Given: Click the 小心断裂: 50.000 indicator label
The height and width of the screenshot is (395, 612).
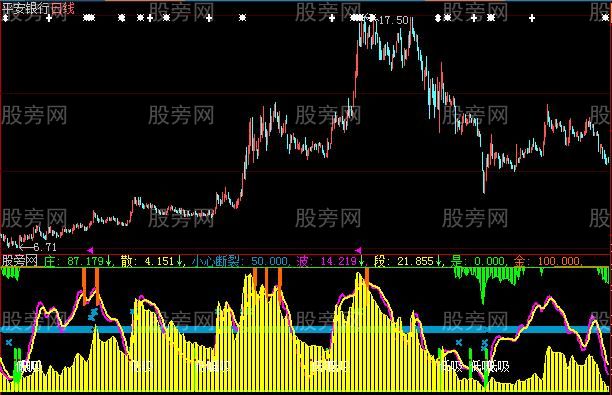Looking at the screenshot, I should coord(240,261).
